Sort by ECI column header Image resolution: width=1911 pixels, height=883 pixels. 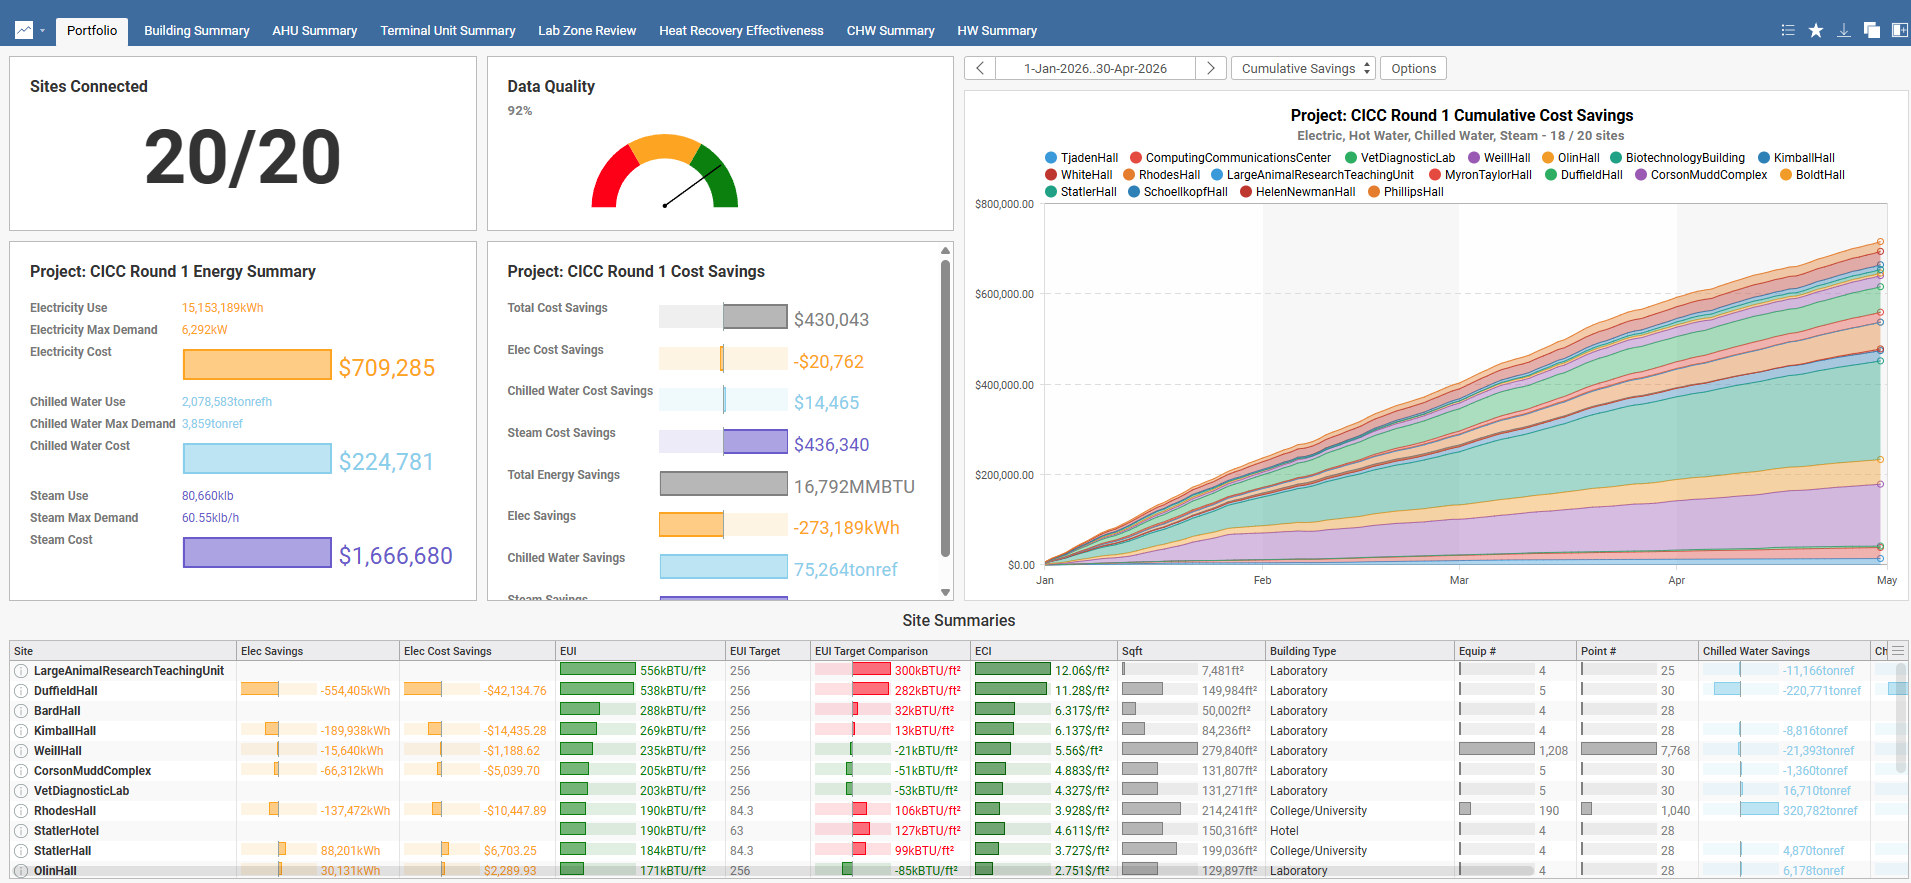1044,651
